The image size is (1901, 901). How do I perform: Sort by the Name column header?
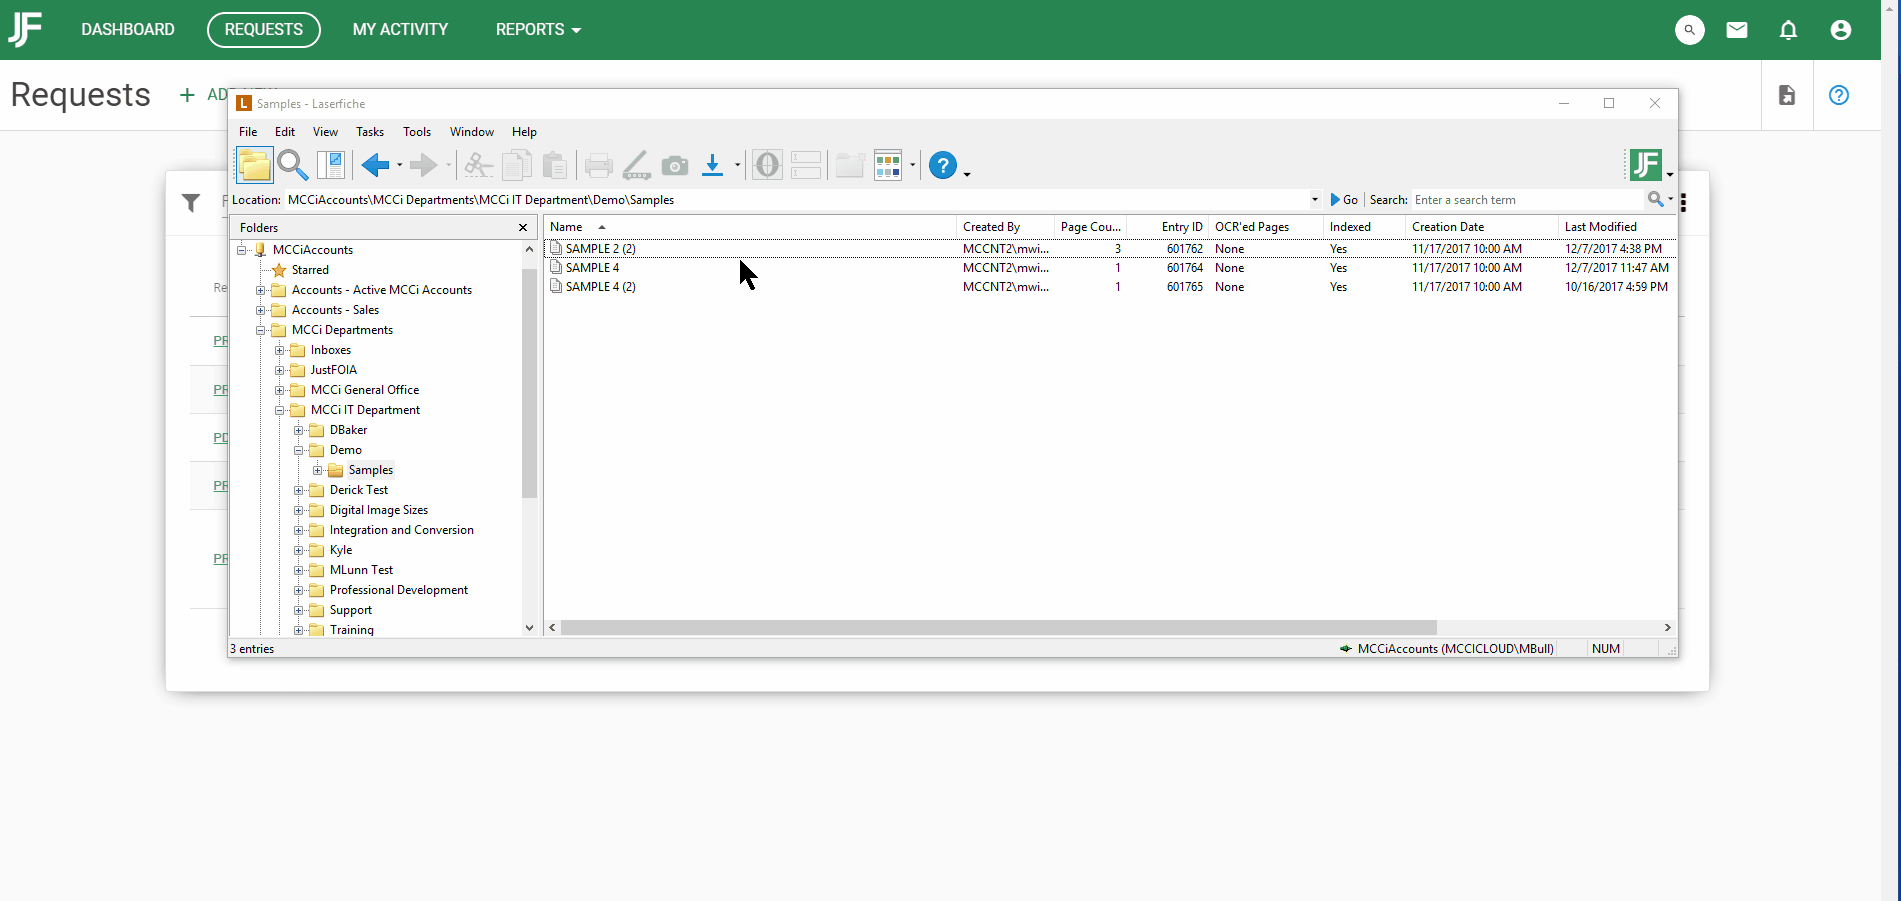(x=750, y=227)
